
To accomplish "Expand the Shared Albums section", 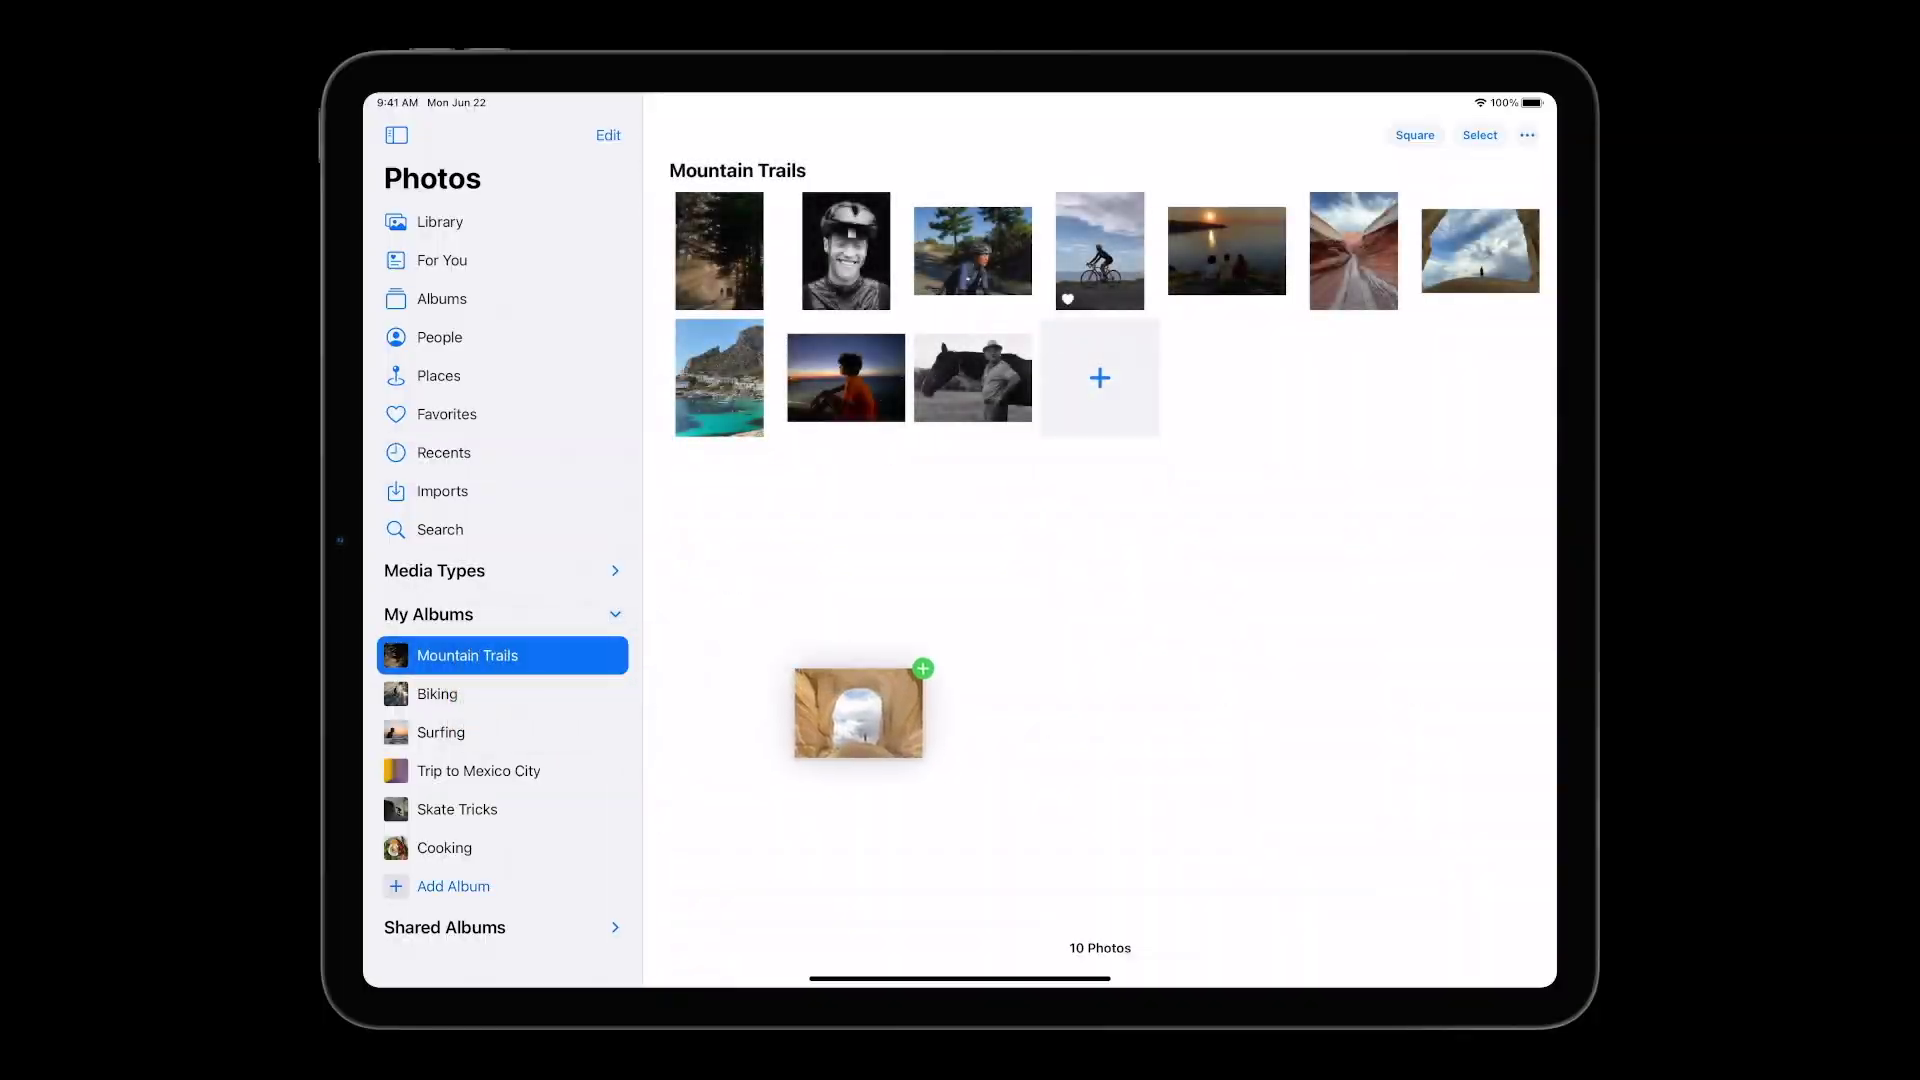I will pos(614,927).
